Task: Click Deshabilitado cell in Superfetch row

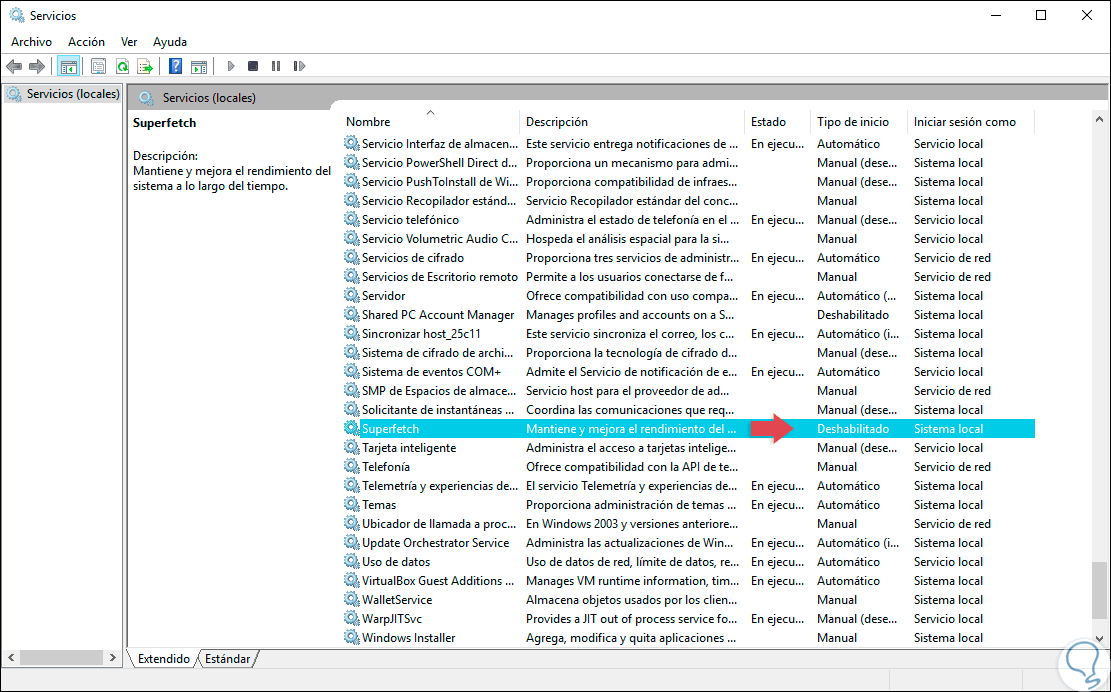Action: tap(852, 429)
